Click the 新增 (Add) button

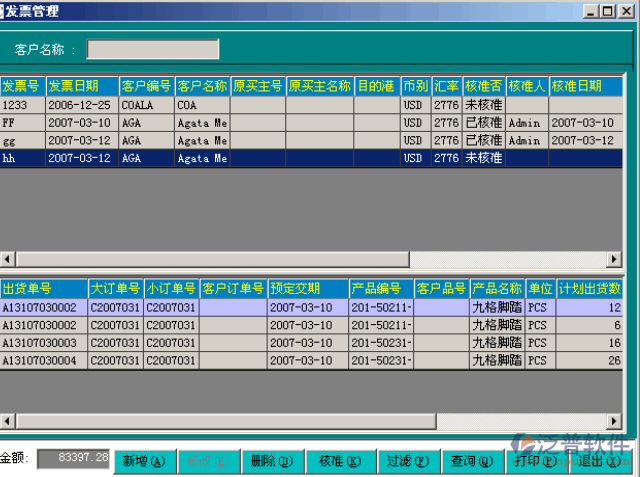coord(143,461)
